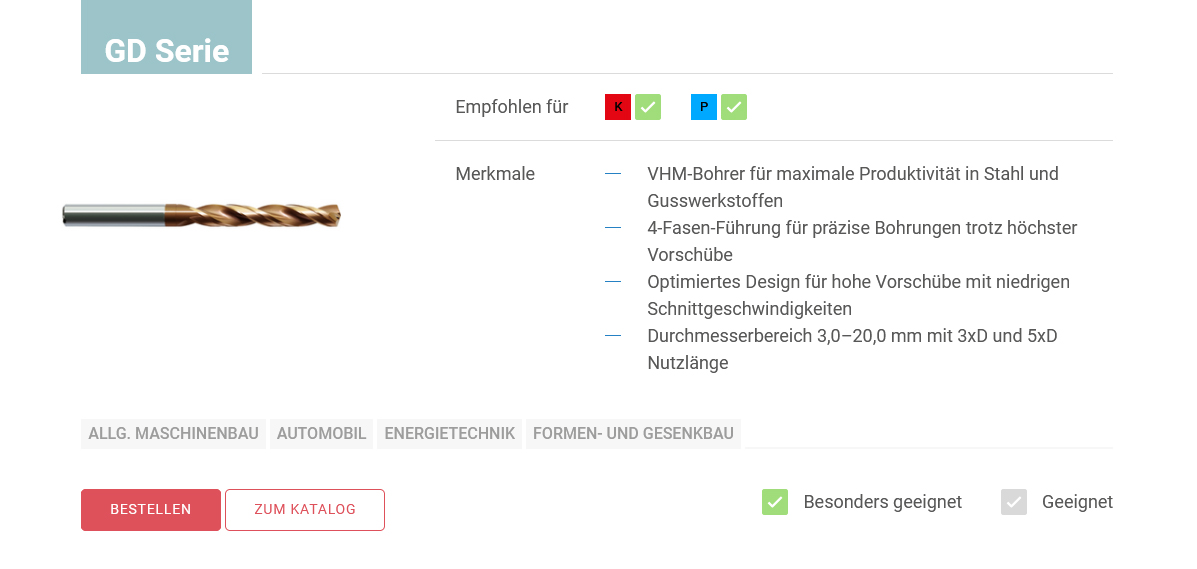This screenshot has height=569, width=1197.
Task: Open ZUM KATALOG link button
Action: 305,510
